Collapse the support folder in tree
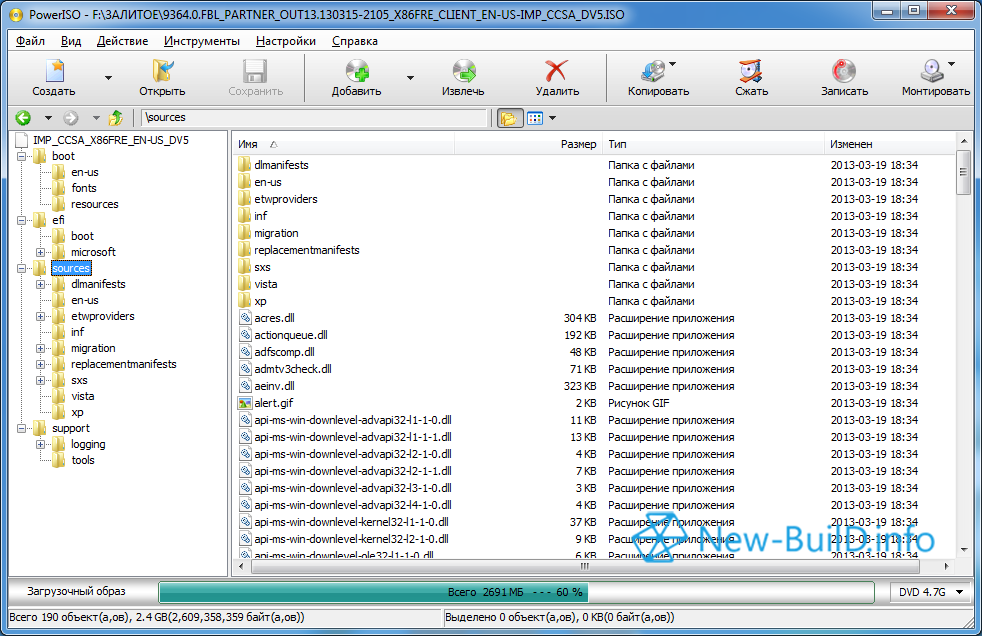The image size is (982, 636). 21,429
